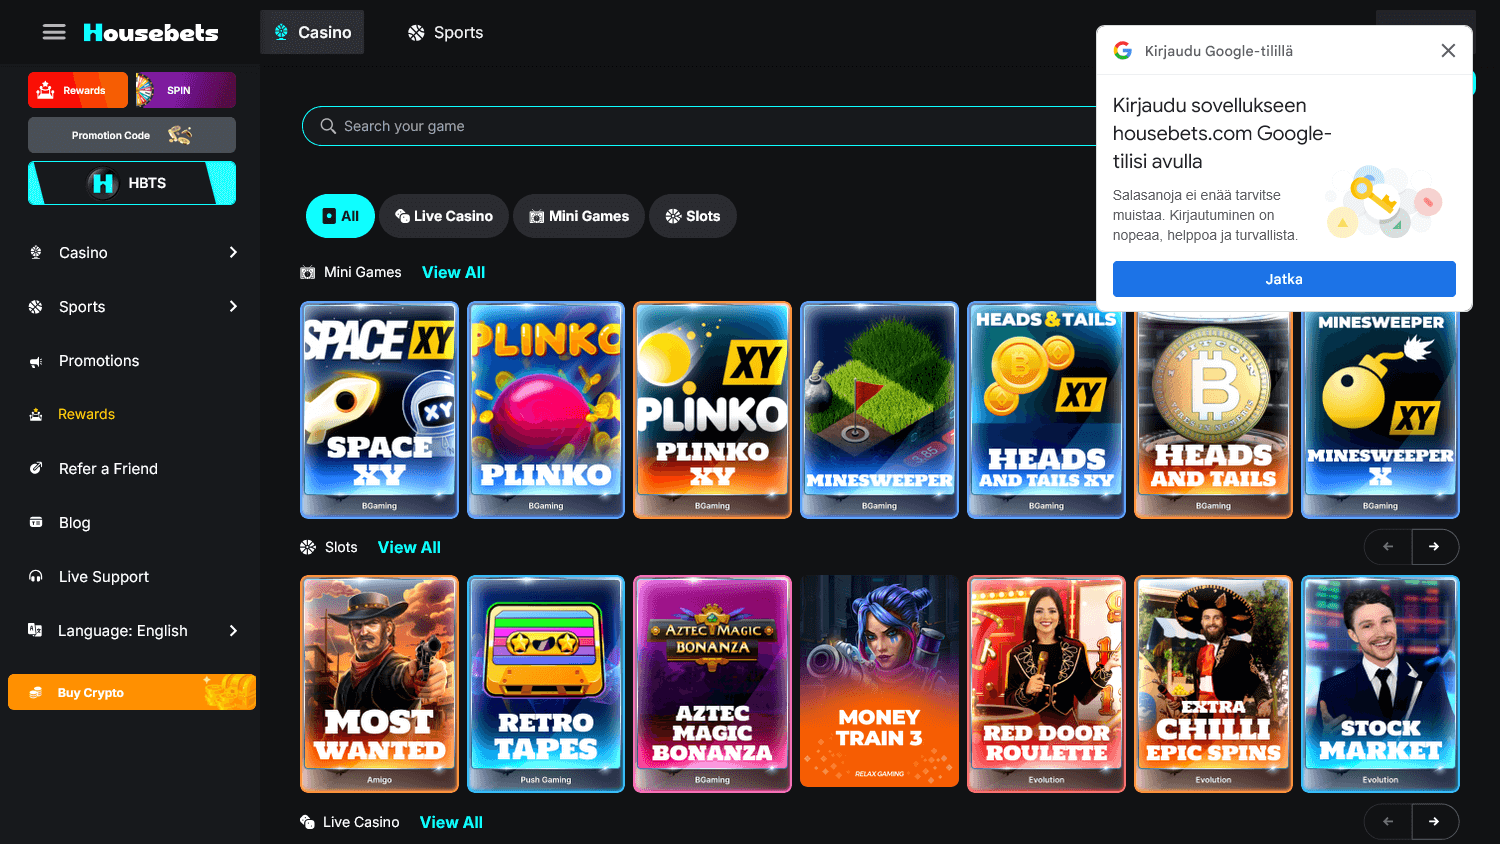Select the Mini Games filter chip

pos(578,216)
